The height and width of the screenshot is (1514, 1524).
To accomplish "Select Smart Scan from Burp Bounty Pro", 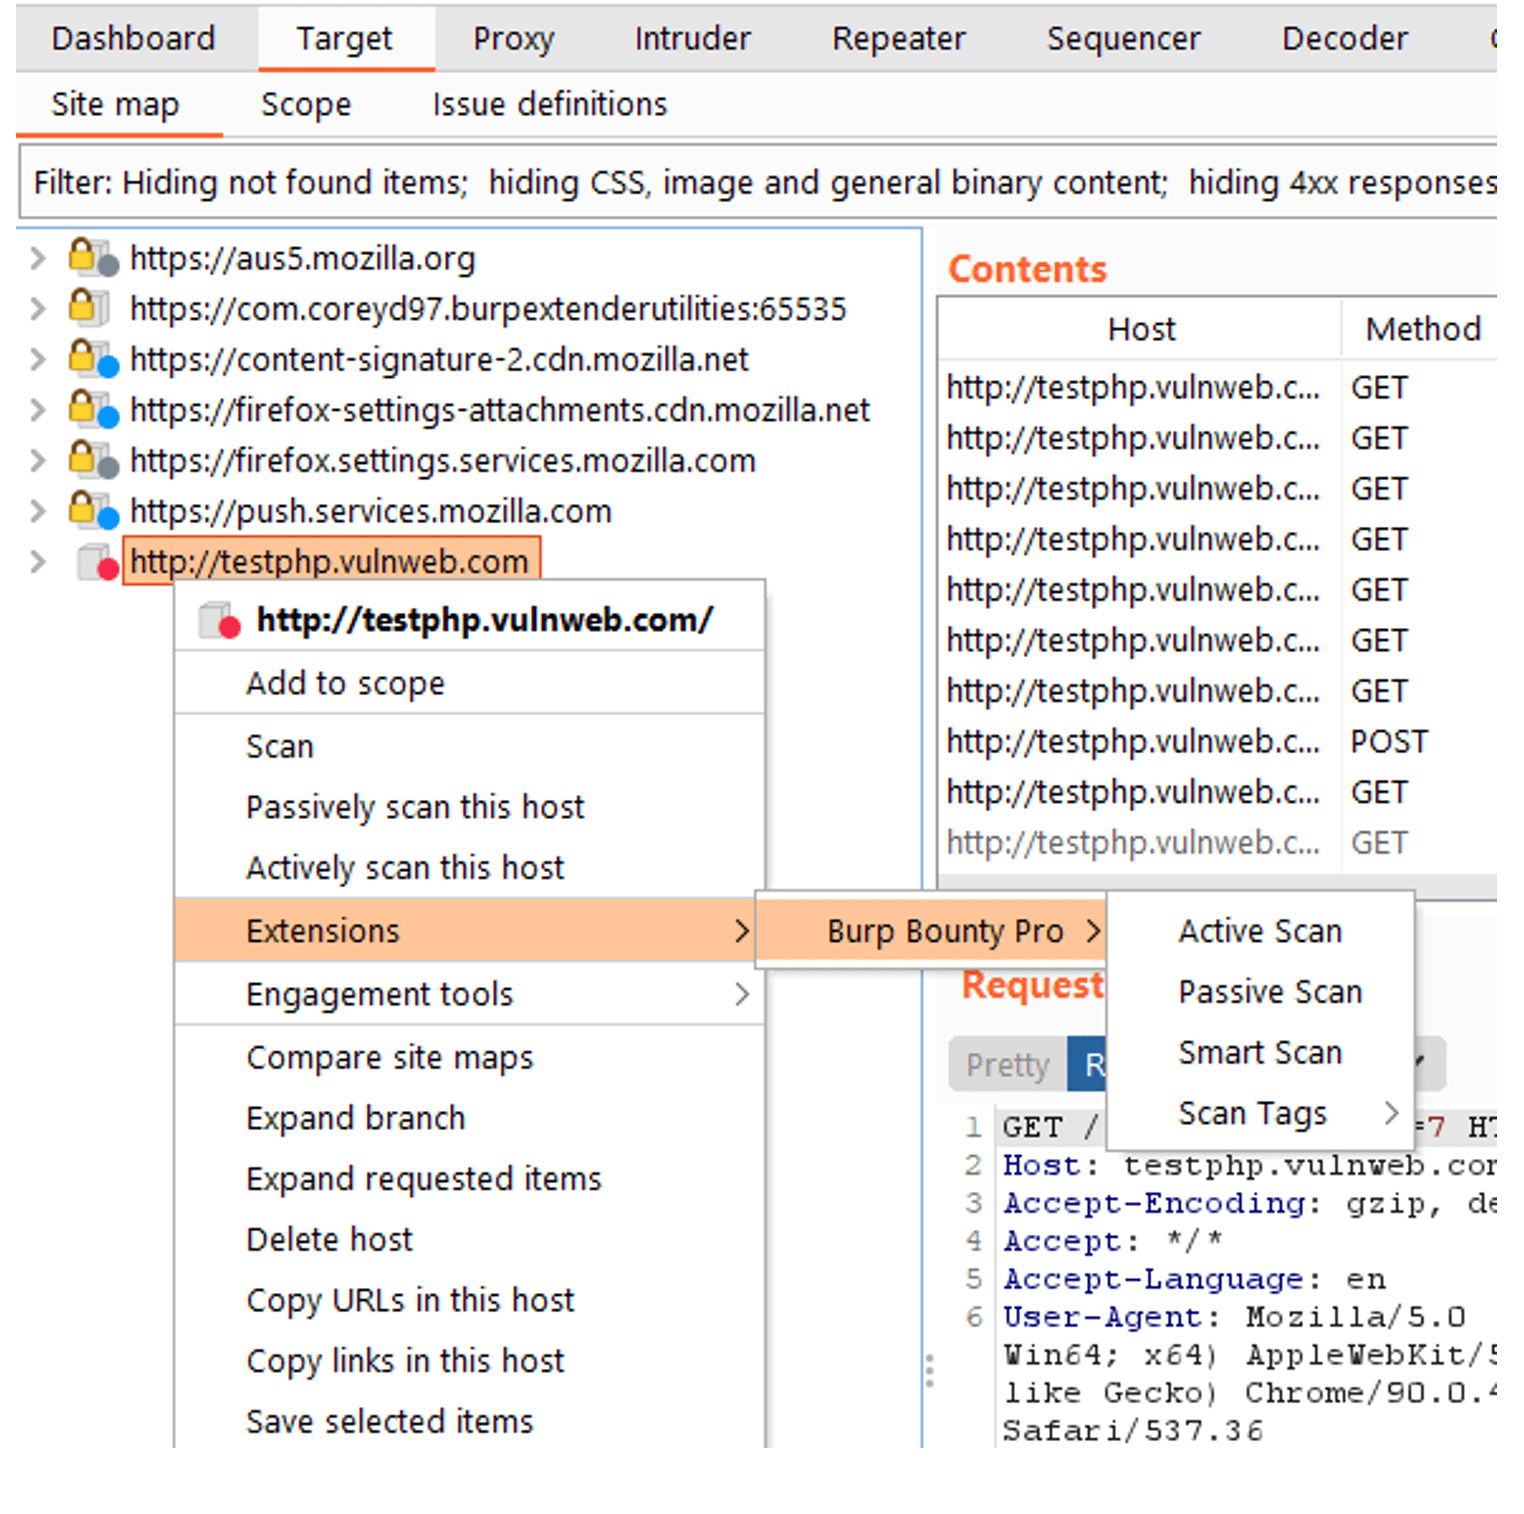I will pos(1260,1052).
